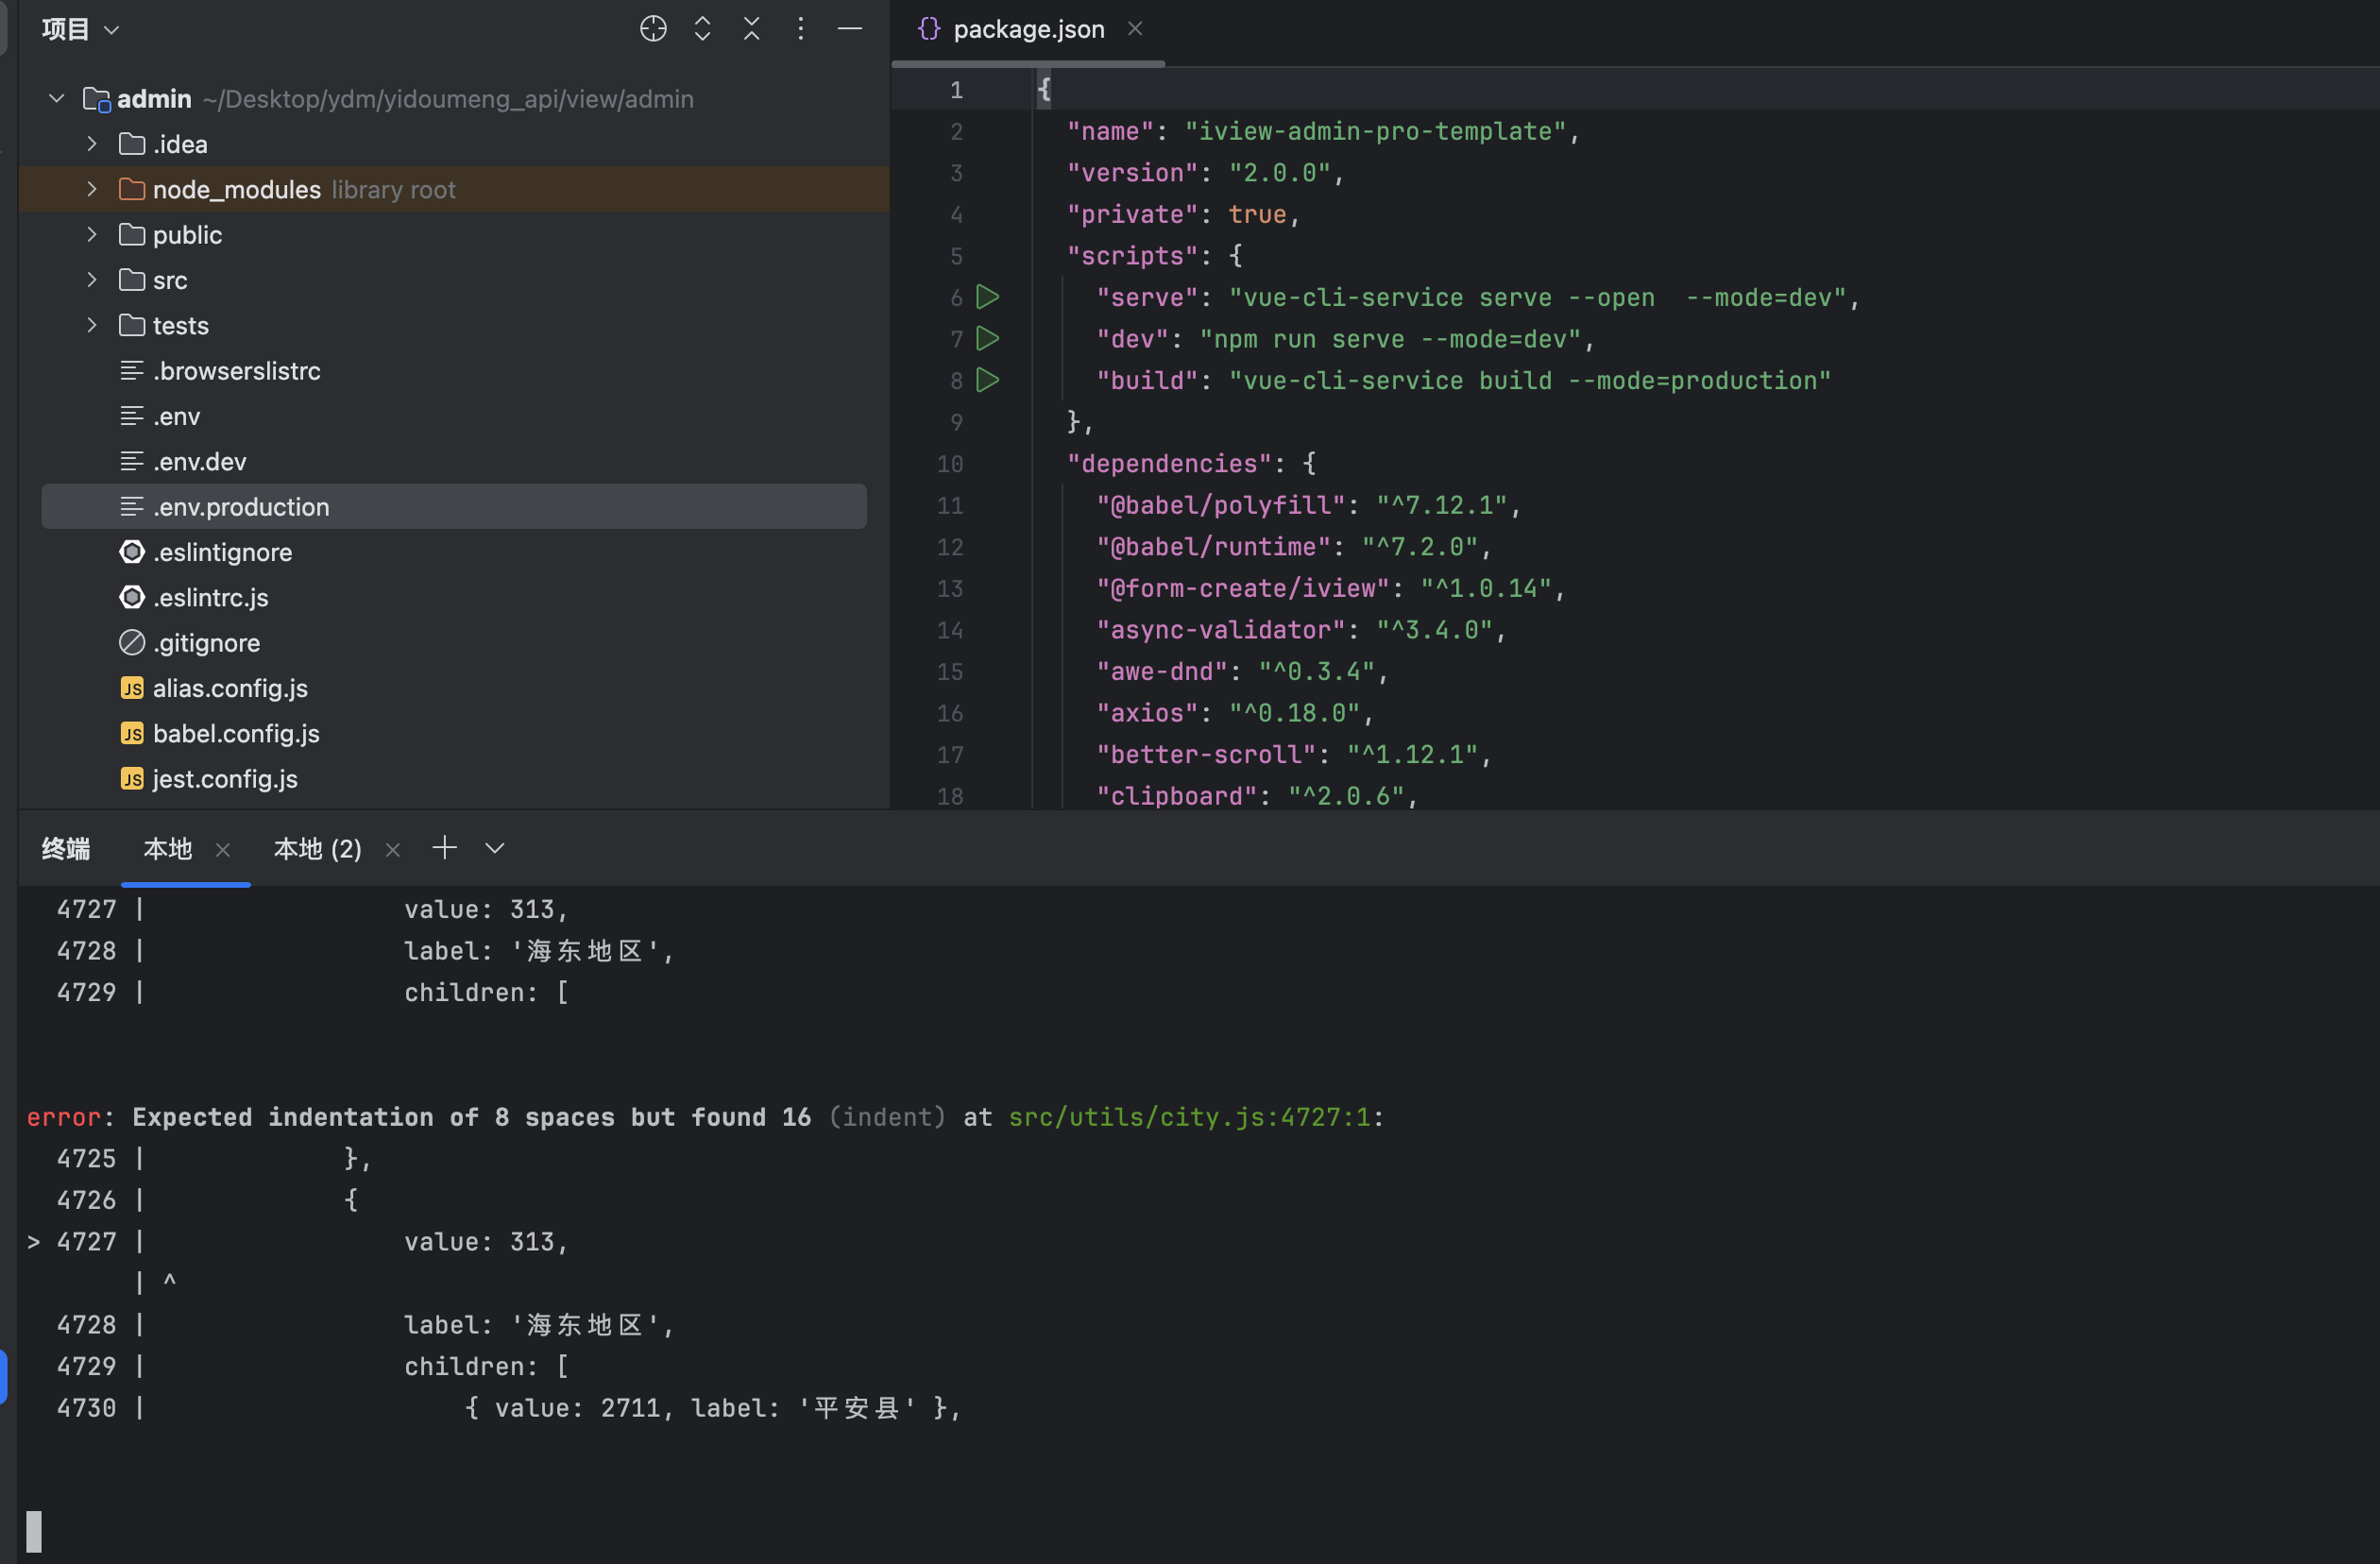The height and width of the screenshot is (1564, 2380).
Task: Run the build script gutter icon
Action: click(x=988, y=380)
